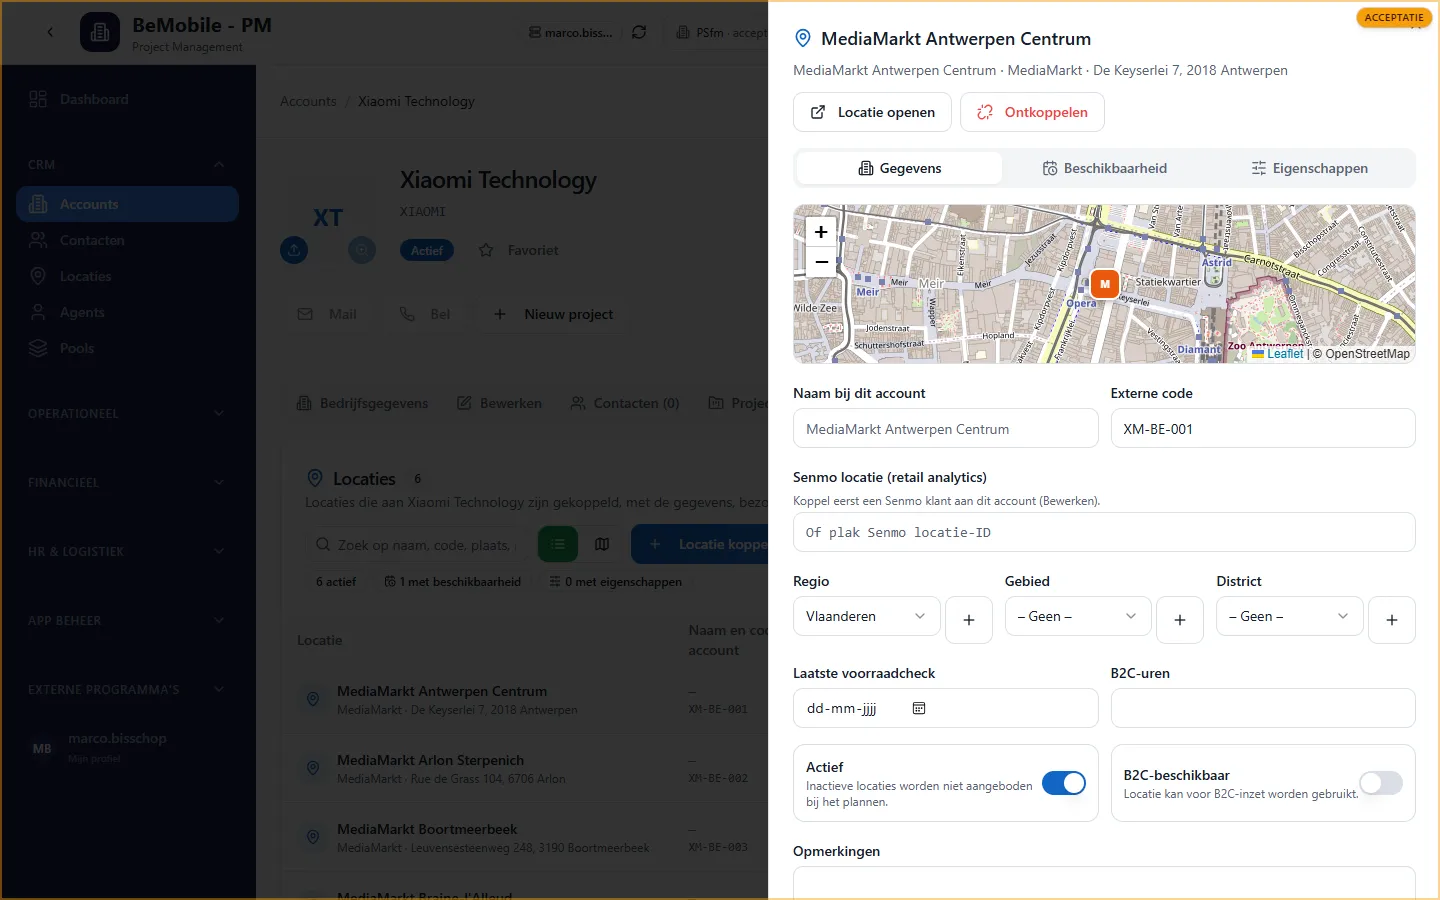
Task: Filter by 1 met beschikbaarheid chip
Action: (x=453, y=581)
